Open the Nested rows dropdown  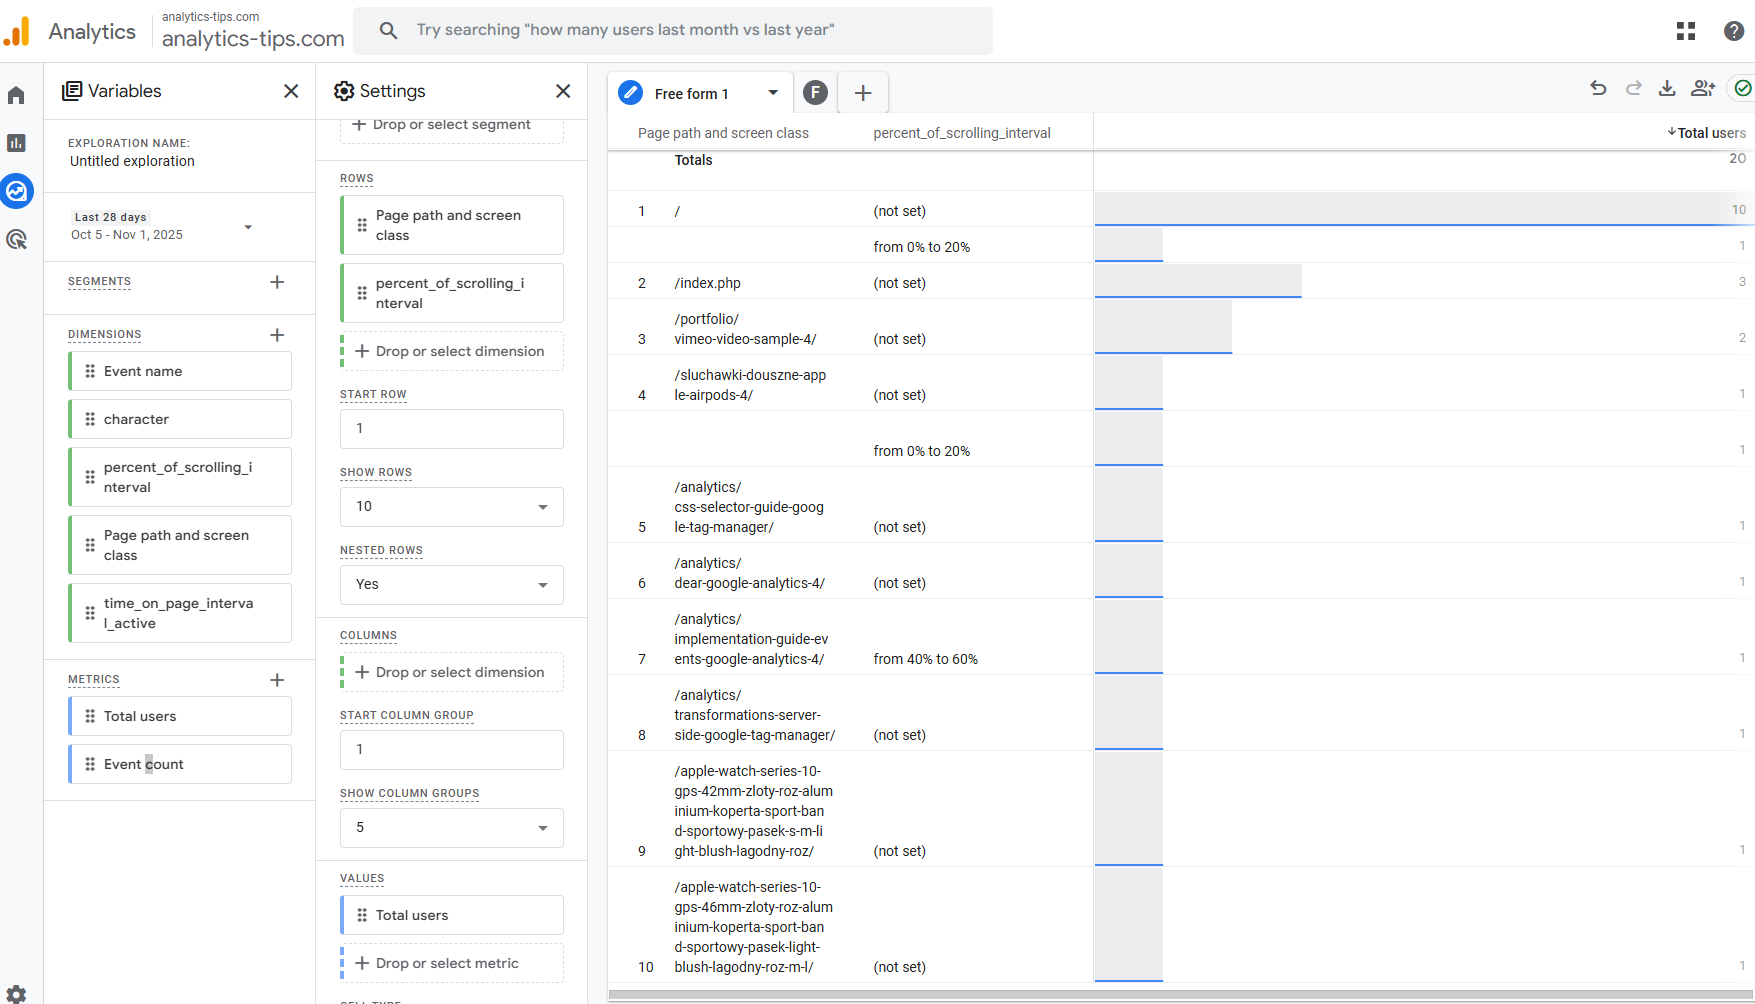pos(452,585)
